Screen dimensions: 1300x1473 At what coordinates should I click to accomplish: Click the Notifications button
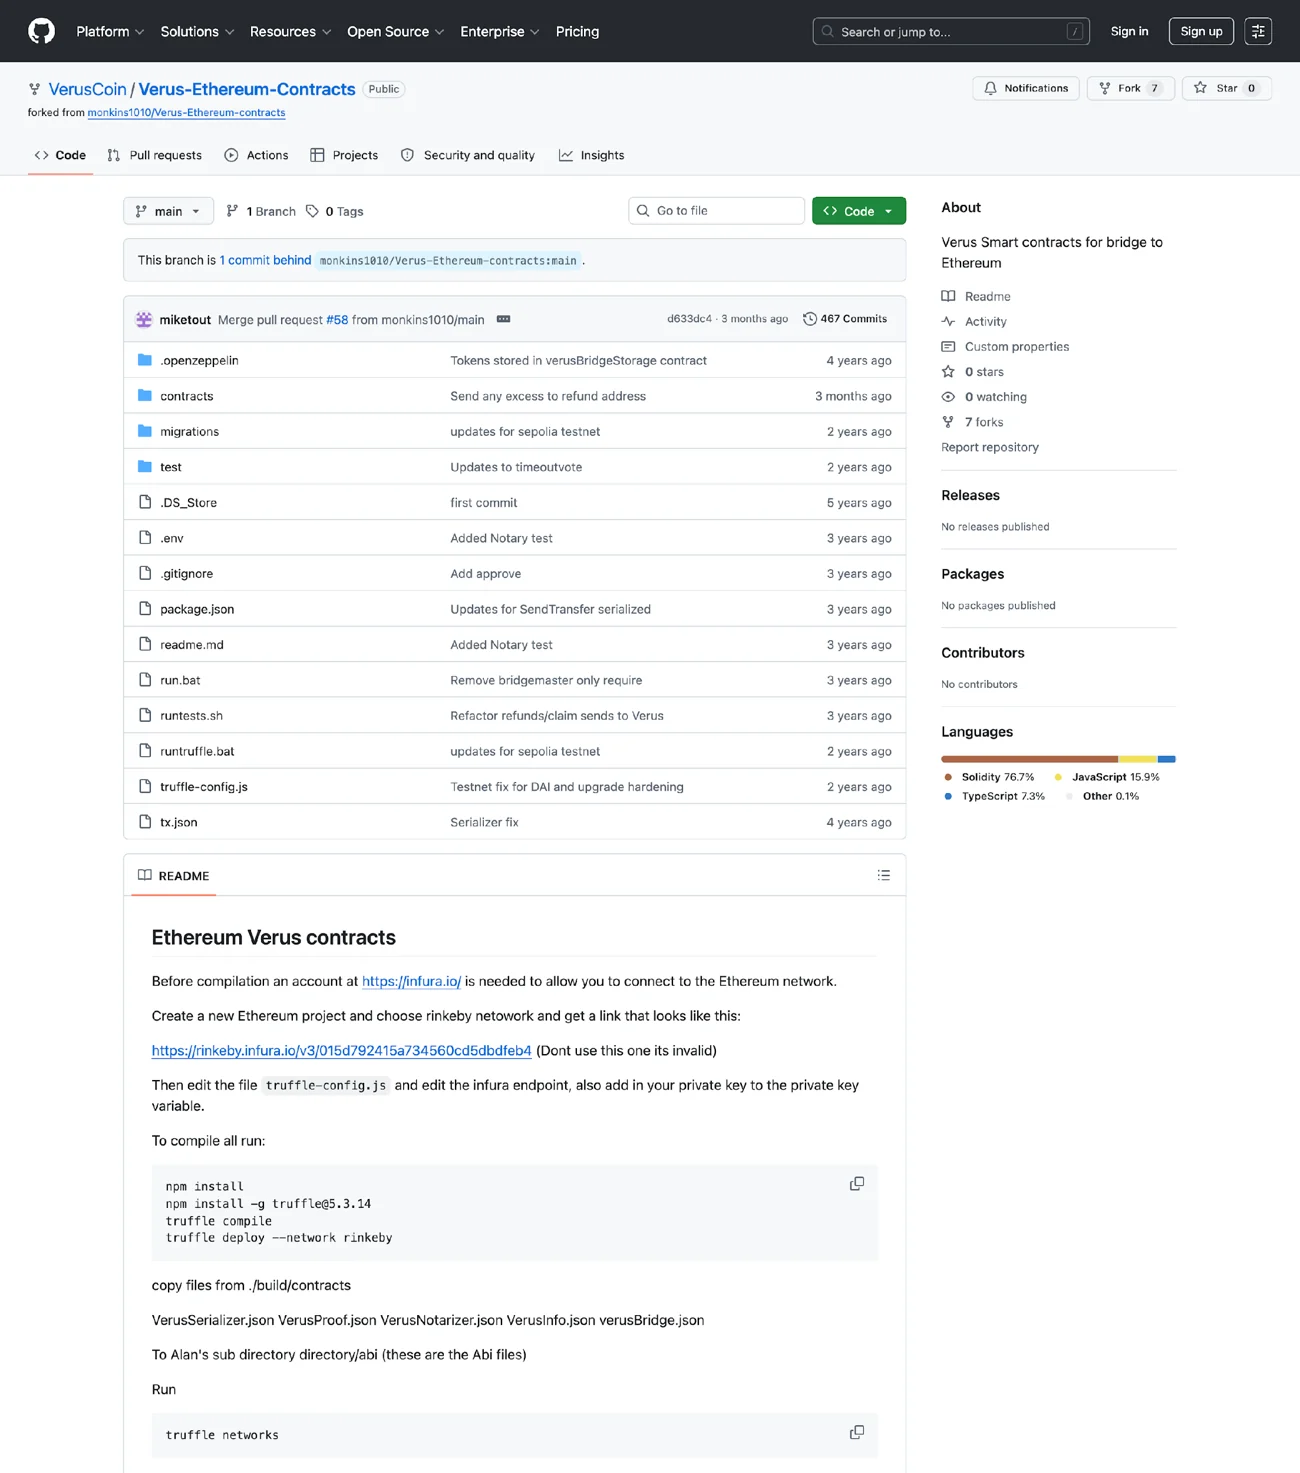(x=1026, y=88)
